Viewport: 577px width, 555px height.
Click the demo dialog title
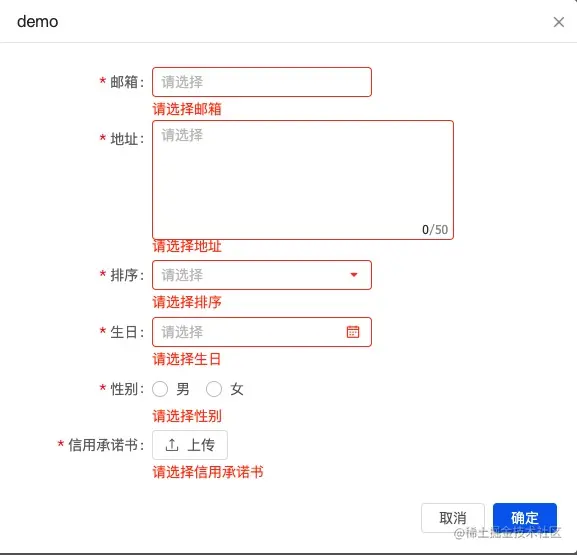[38, 22]
